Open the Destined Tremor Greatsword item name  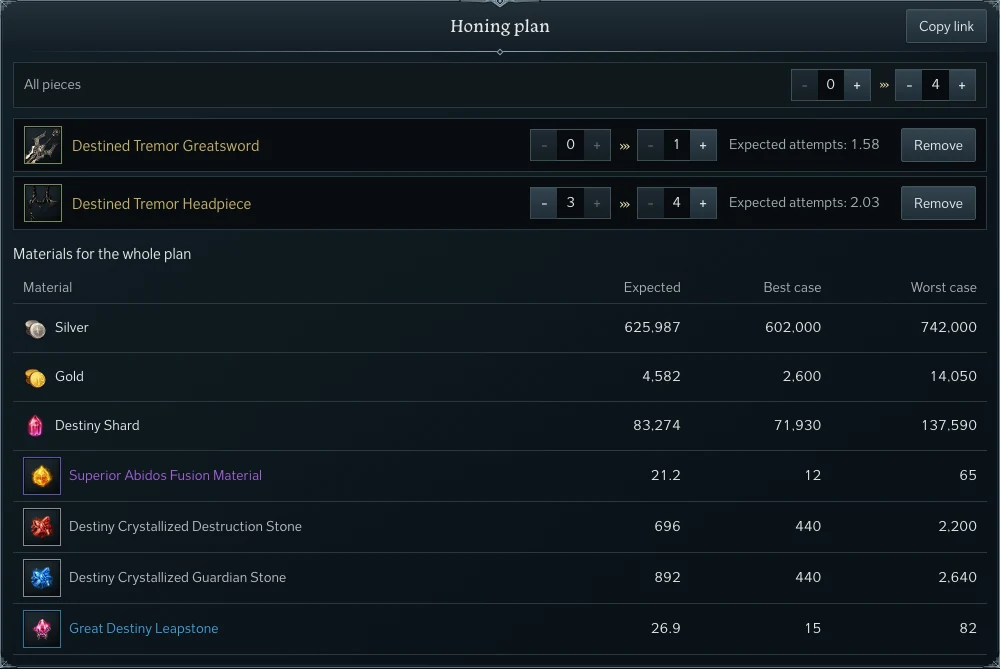point(165,145)
